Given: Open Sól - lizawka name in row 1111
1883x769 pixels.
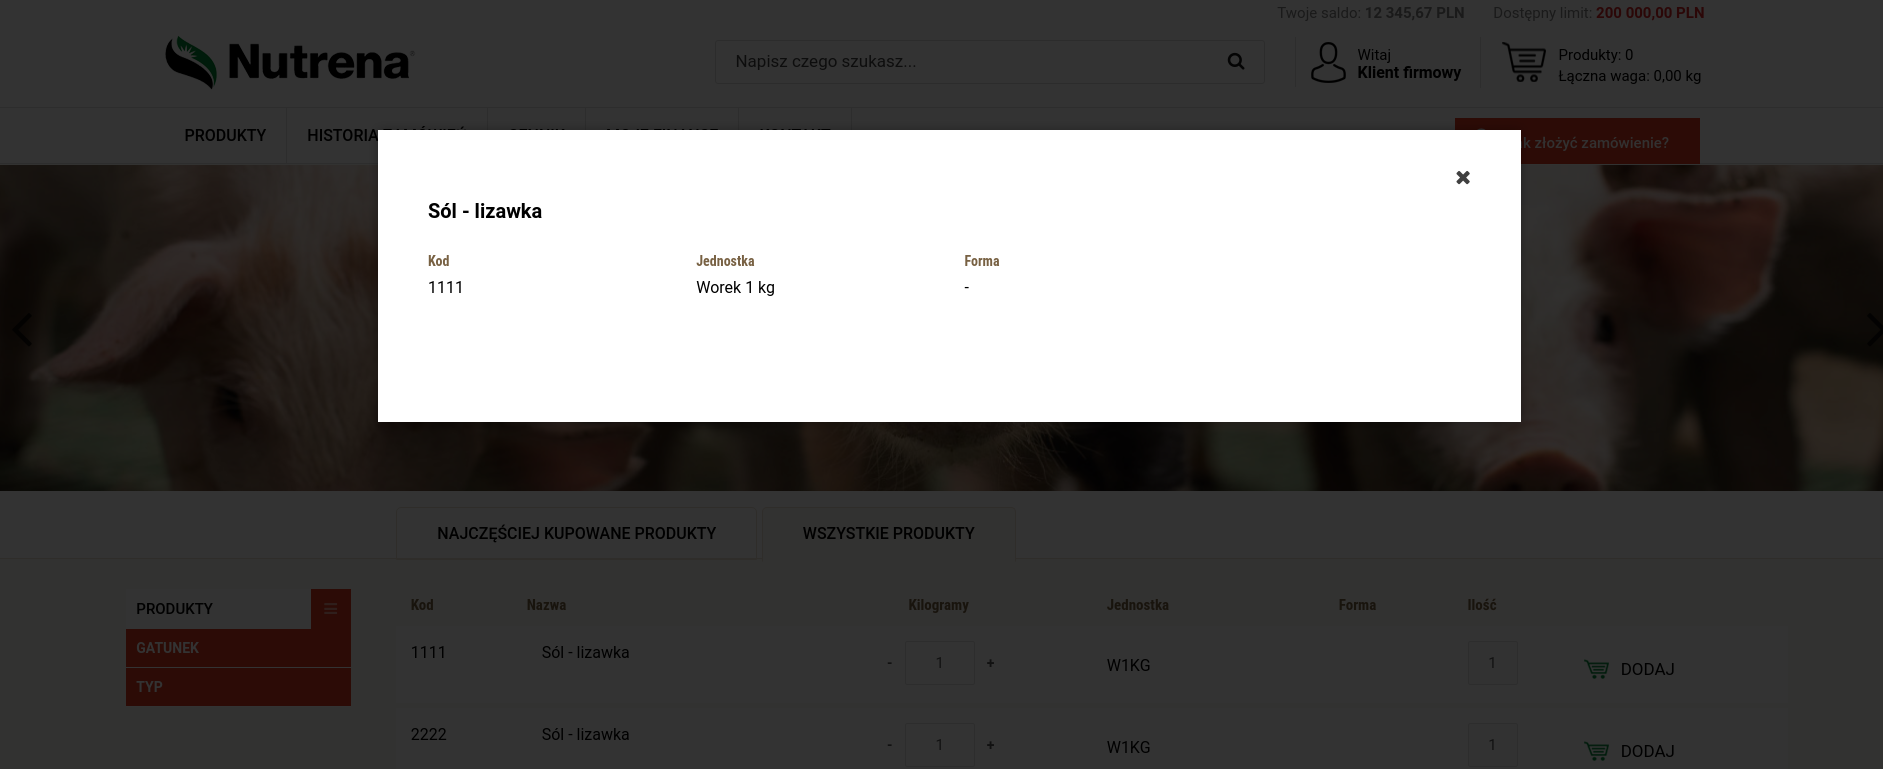Looking at the screenshot, I should coord(585,653).
